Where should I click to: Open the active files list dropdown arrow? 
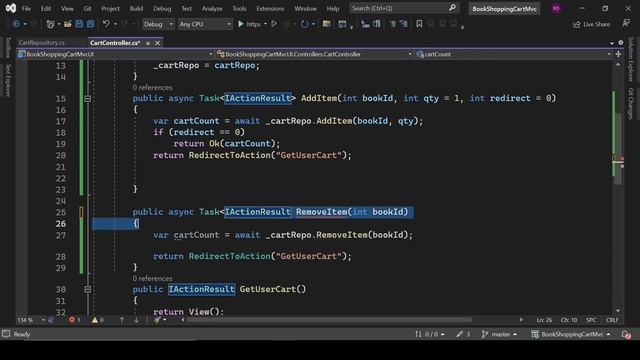612,43
